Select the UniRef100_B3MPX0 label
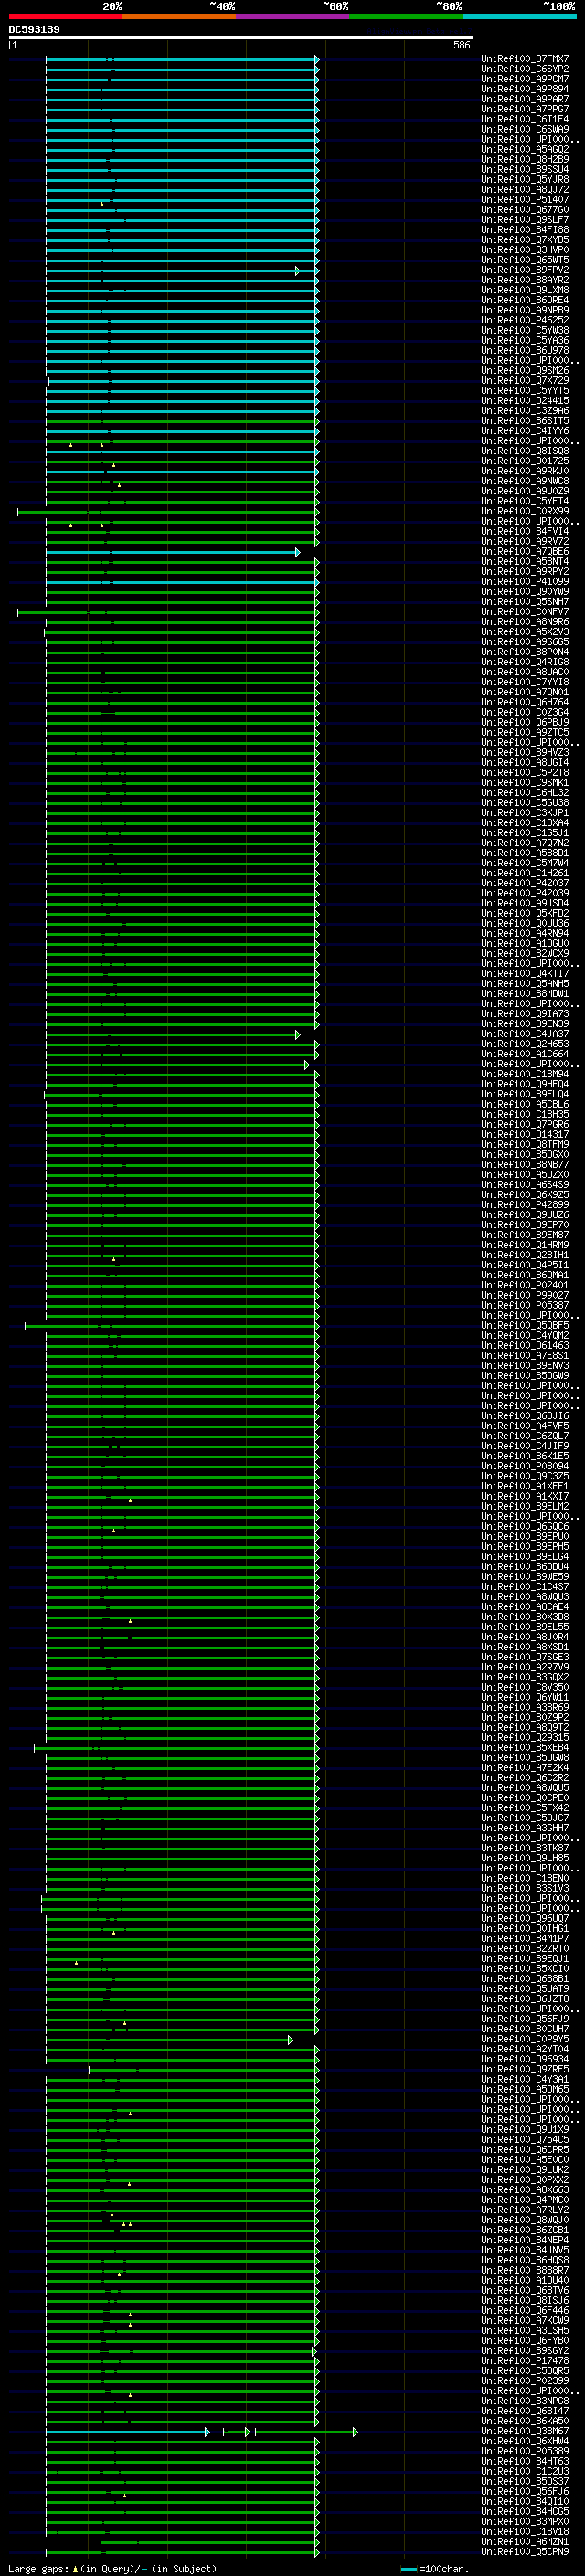 (525, 2521)
